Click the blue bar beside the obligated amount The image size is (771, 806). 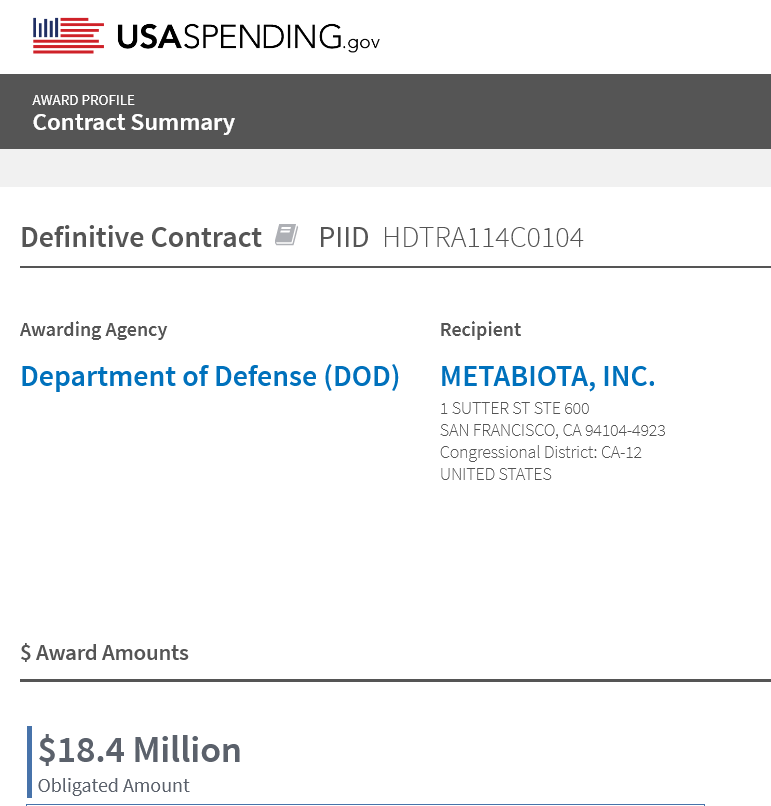pyautogui.click(x=30, y=762)
